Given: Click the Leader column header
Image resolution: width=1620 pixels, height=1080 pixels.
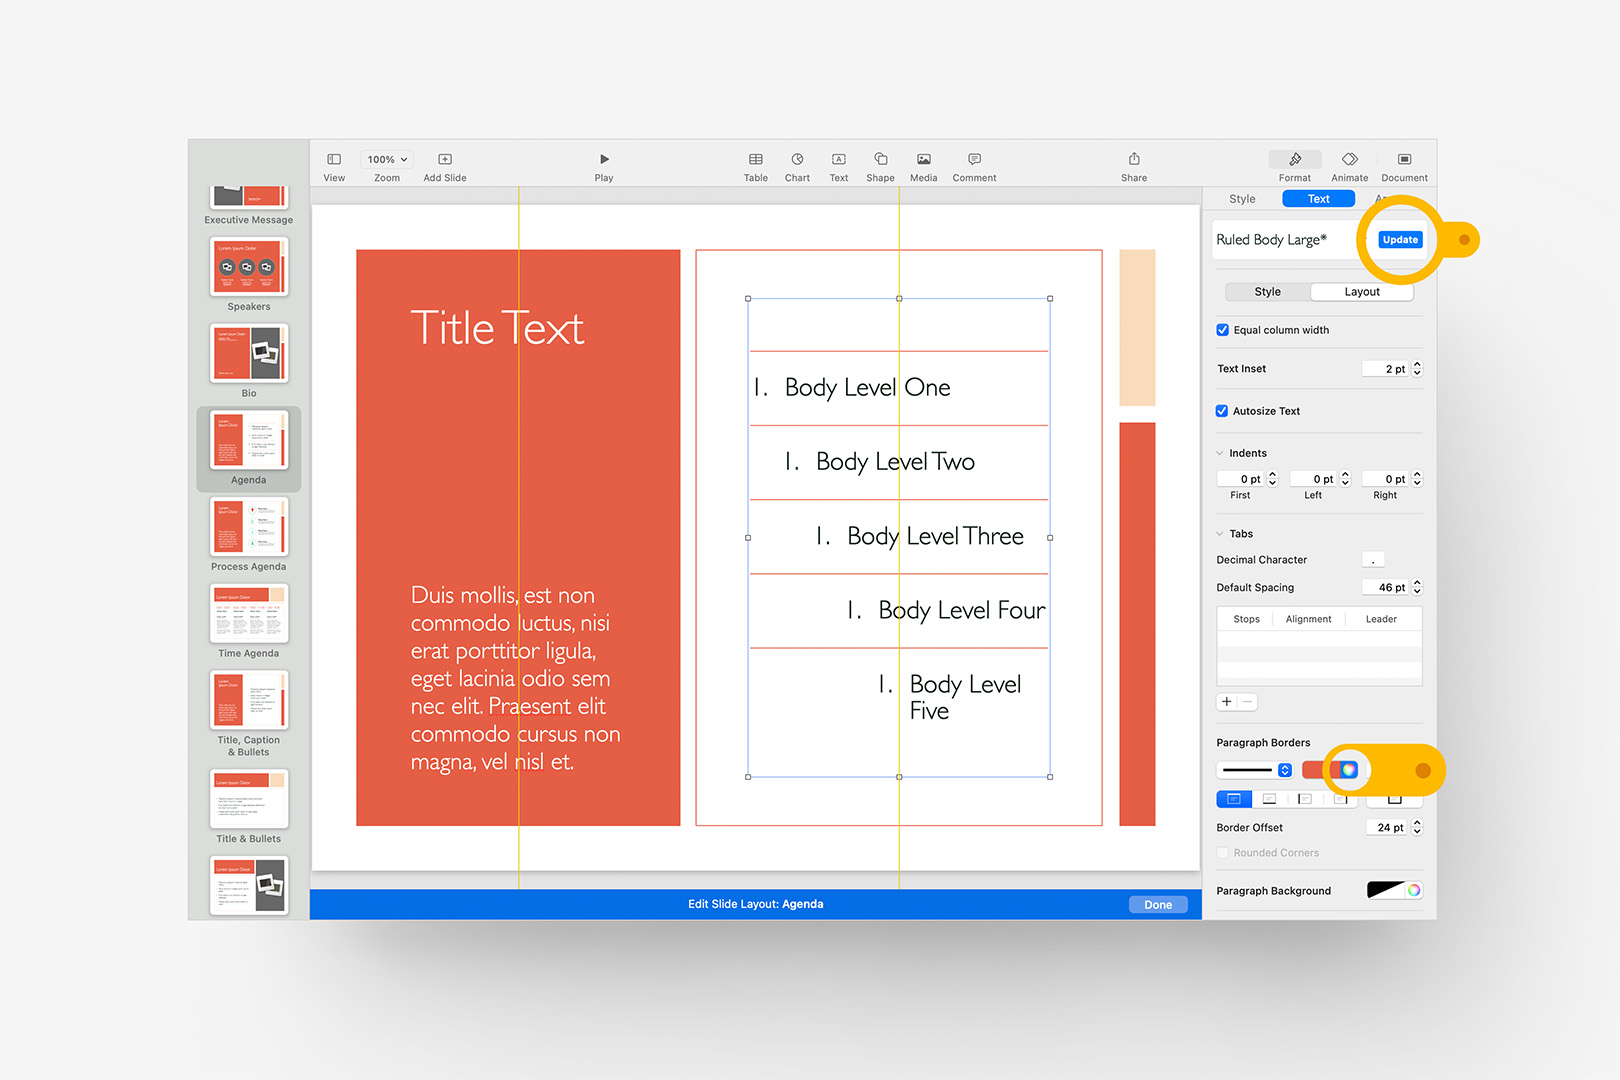Looking at the screenshot, I should tap(1381, 619).
